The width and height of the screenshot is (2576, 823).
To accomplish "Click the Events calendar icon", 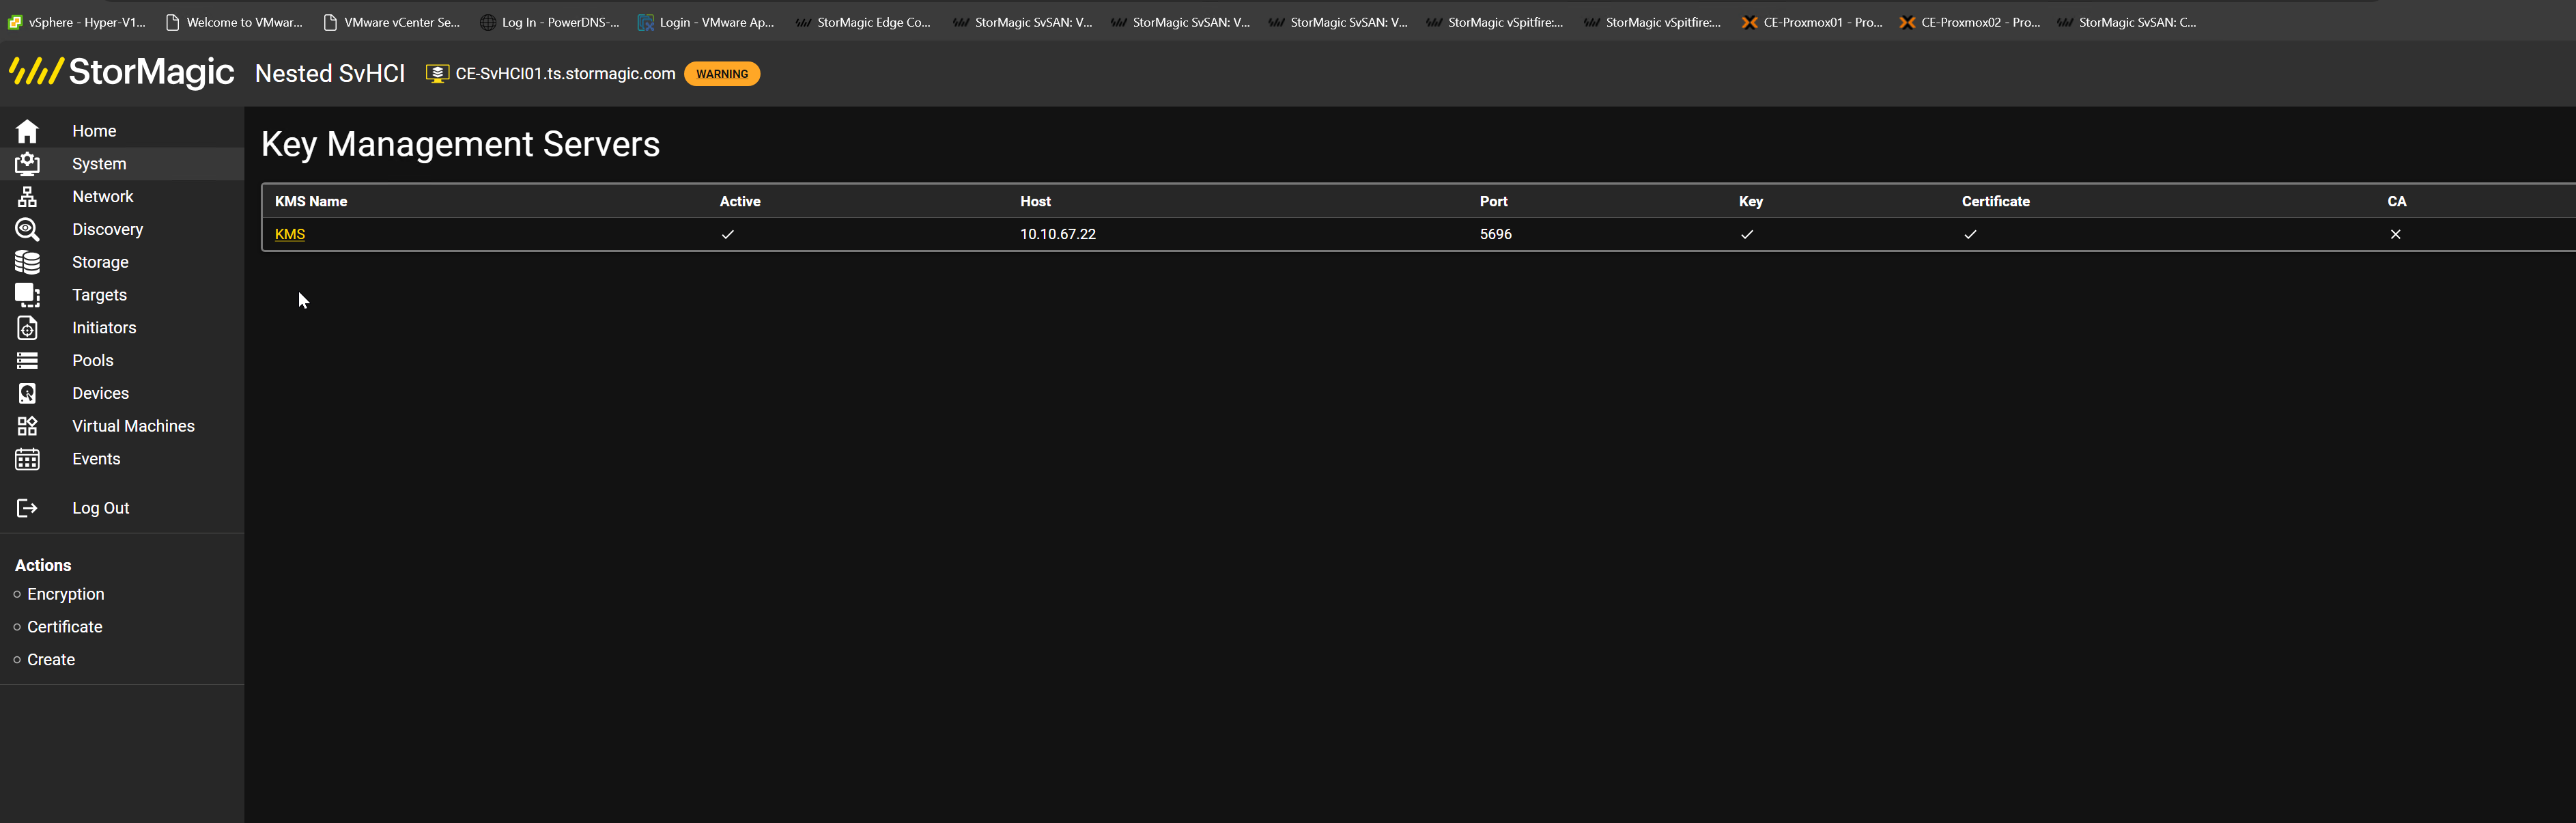I will (27, 459).
